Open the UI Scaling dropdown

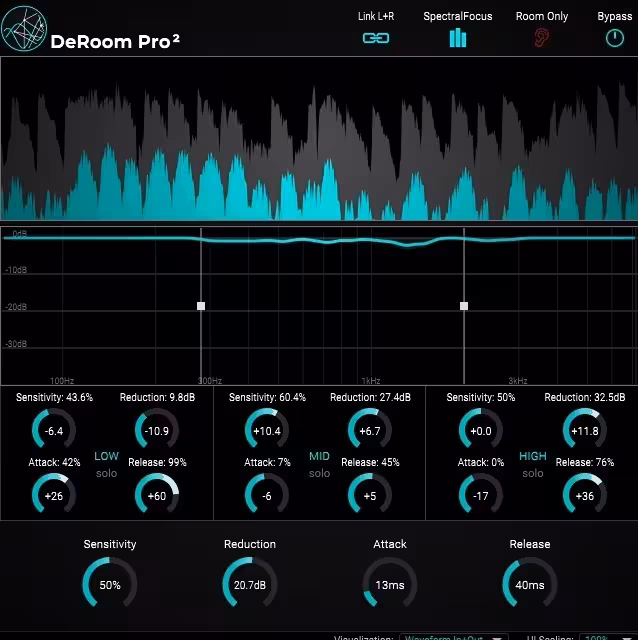(607, 637)
